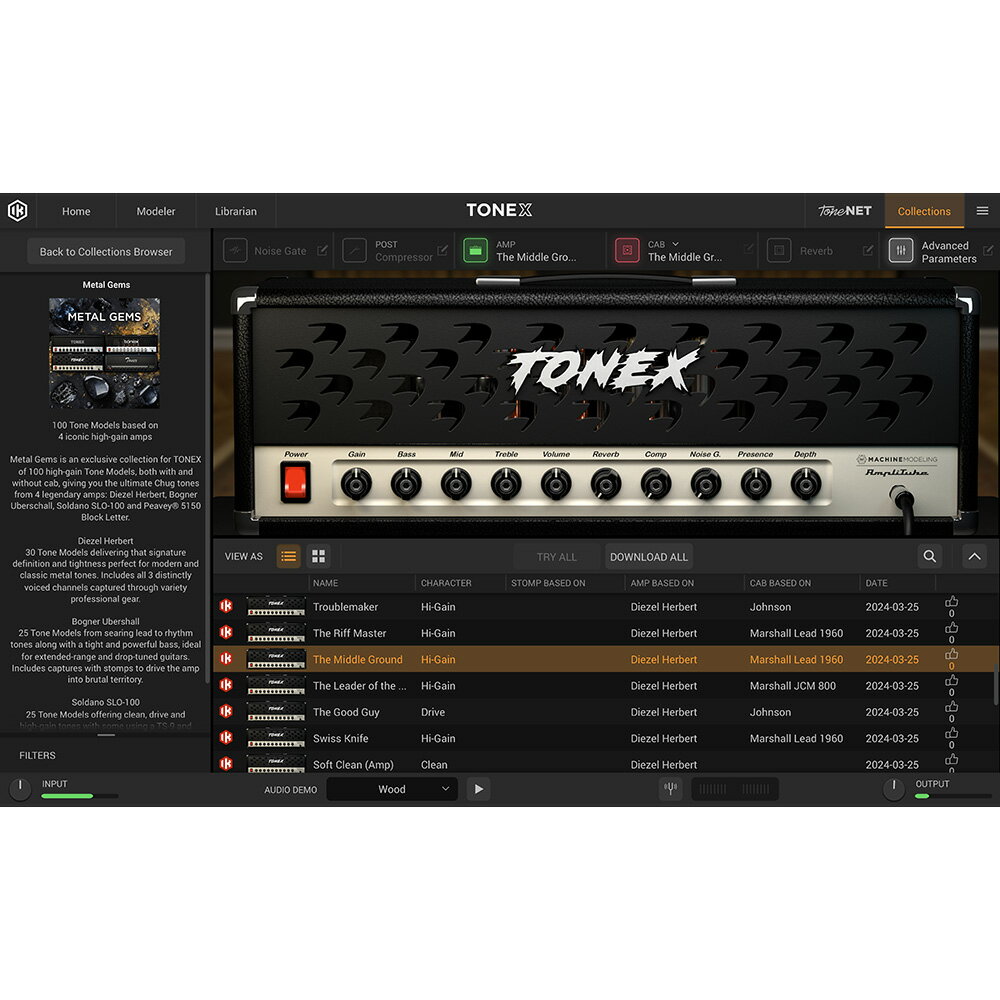Toggle the Noise Gate on/off button
Image resolution: width=1000 pixels, height=1000 pixels.
(x=235, y=251)
